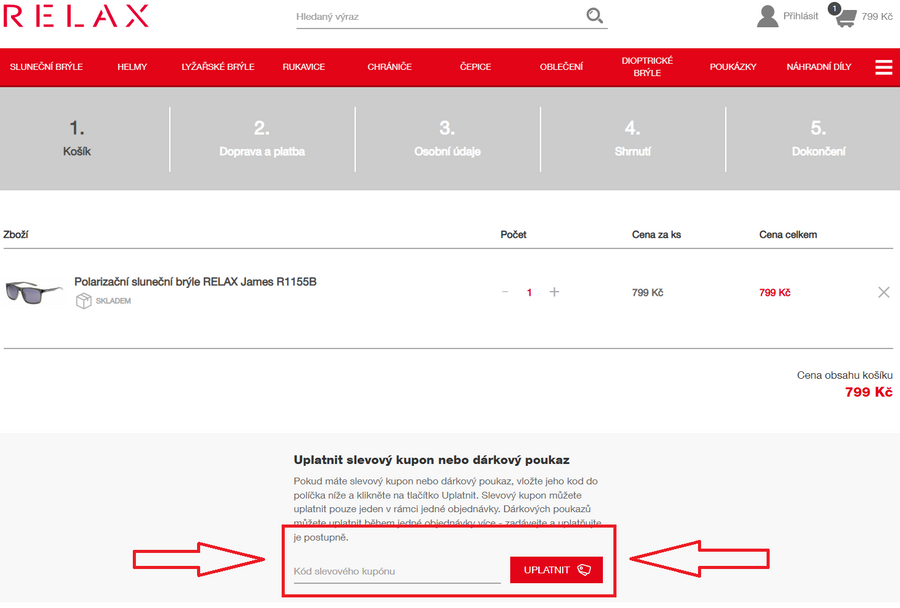Viewport: 900px width, 608px height.
Task: Click the search magnifier icon
Action: pos(595,16)
